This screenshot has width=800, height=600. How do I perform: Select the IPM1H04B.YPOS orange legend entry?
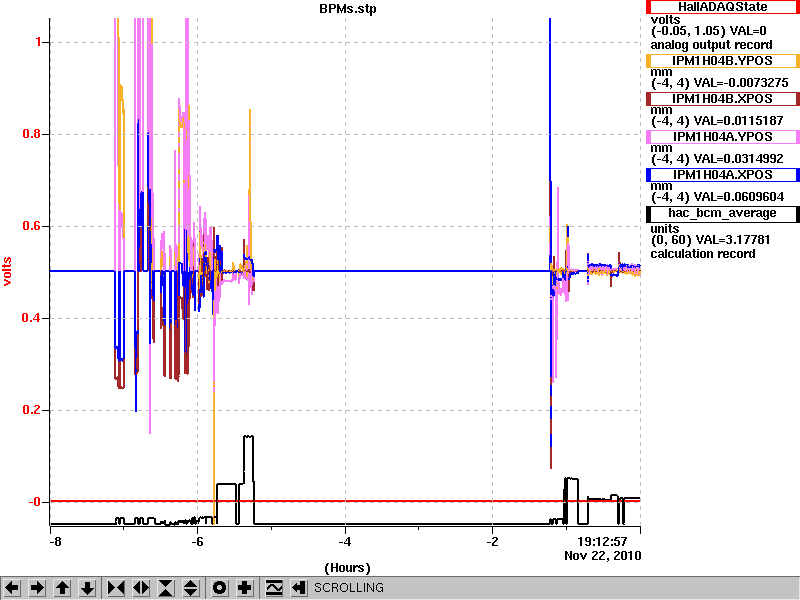pyautogui.click(x=722, y=61)
